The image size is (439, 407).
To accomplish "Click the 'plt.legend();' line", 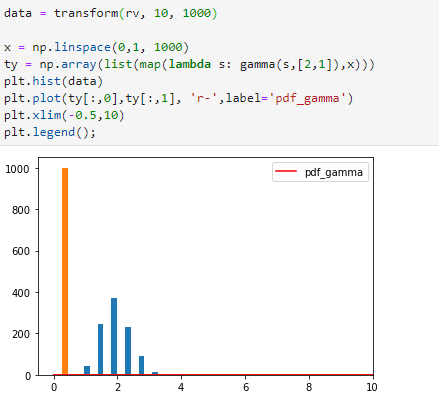I will [50, 132].
